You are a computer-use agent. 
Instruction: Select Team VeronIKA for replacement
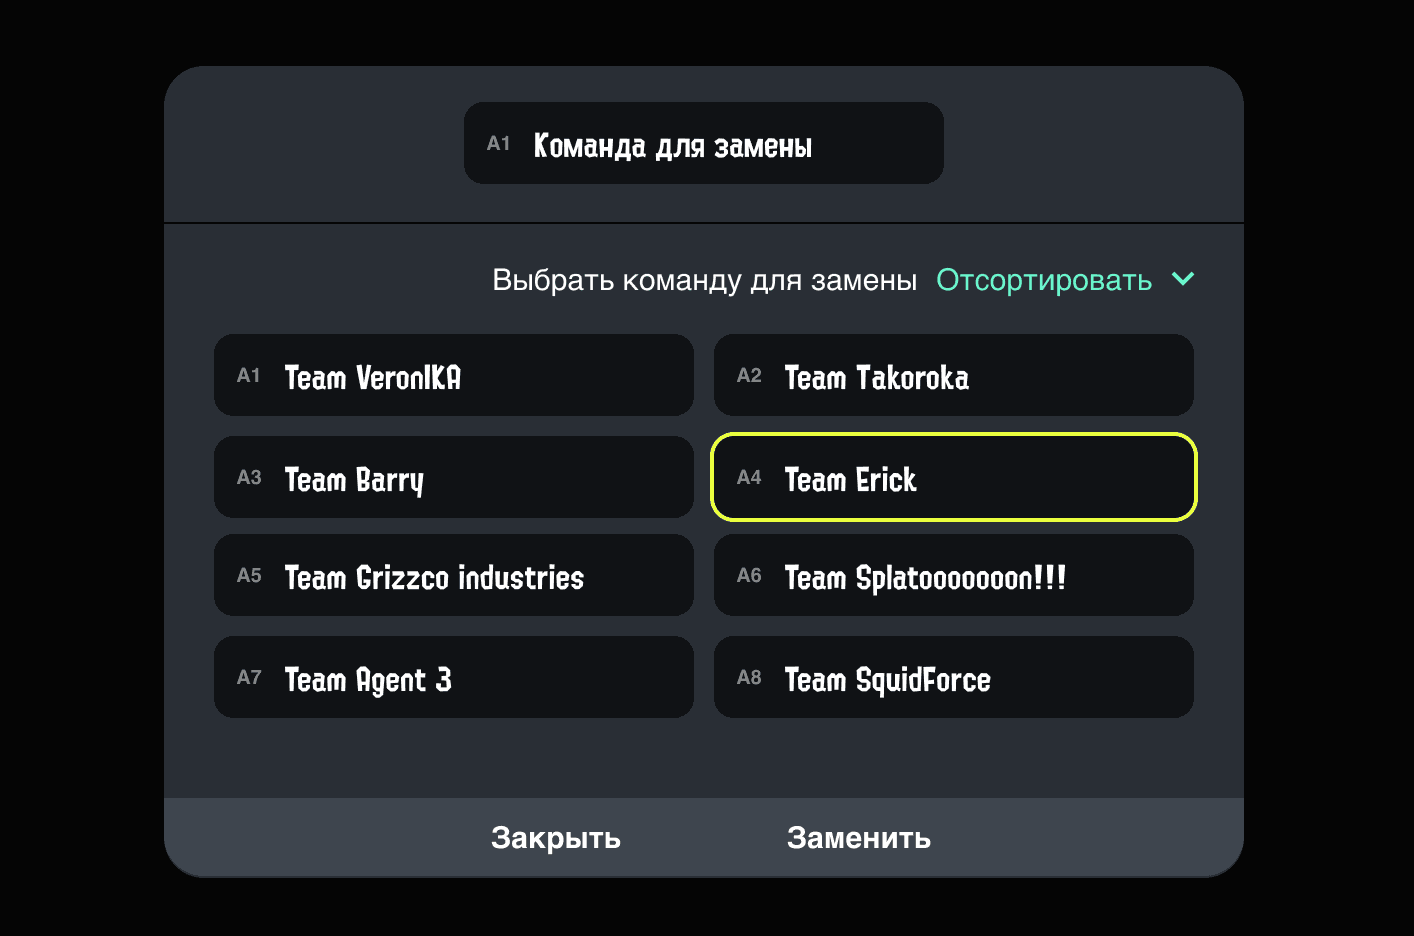tap(454, 375)
